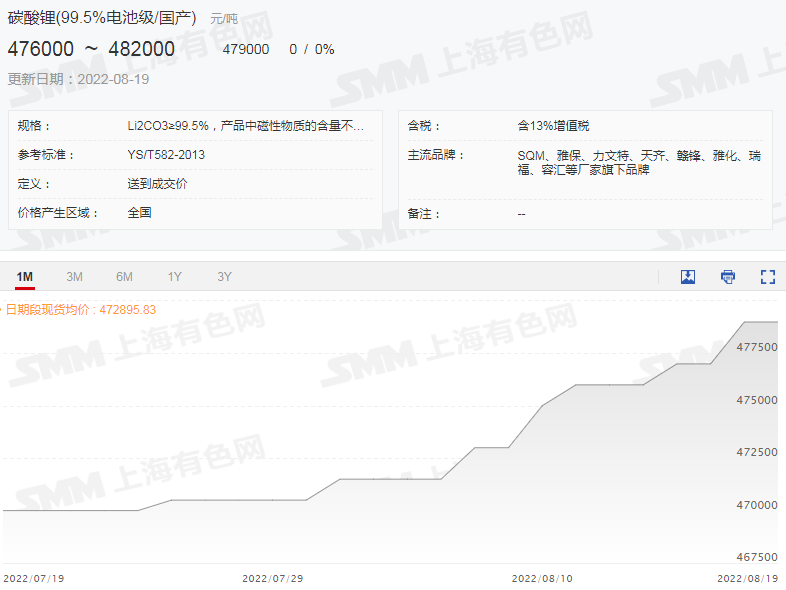
Task: Click the truncated Li2CO3≥99.5% spec text
Action: (x=246, y=125)
